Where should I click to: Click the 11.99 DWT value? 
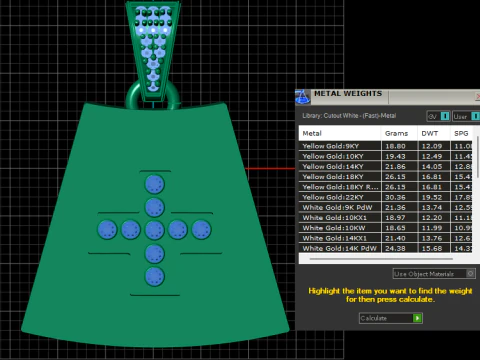[432, 228]
